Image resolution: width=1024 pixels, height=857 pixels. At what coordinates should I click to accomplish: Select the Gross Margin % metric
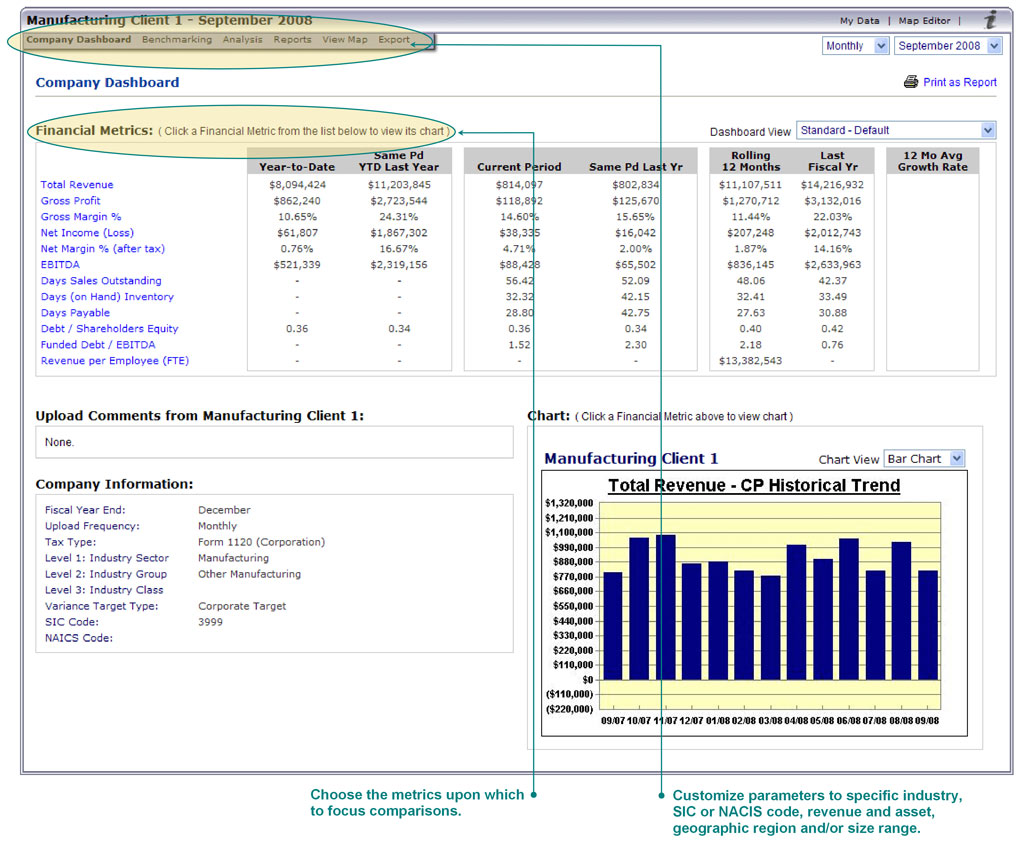[81, 217]
